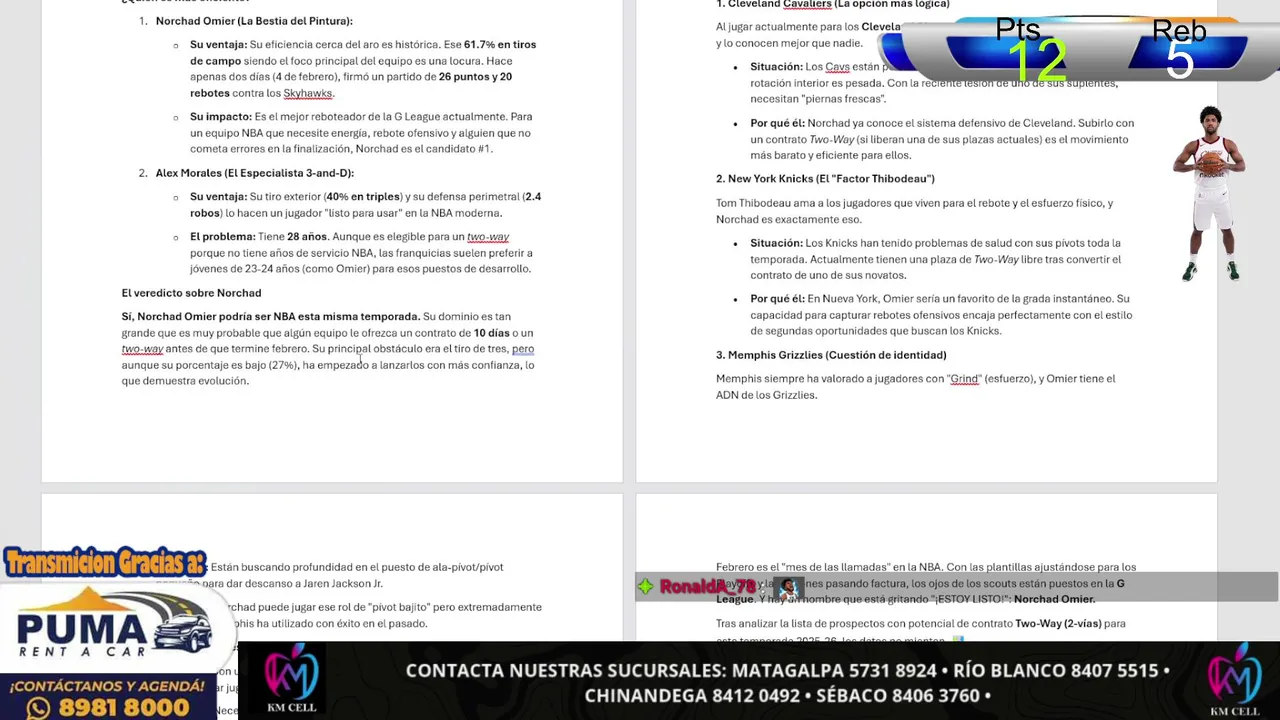Click the bold name Norchad Omier in bottom-right page
The height and width of the screenshot is (720, 1280).
[x=1054, y=599]
